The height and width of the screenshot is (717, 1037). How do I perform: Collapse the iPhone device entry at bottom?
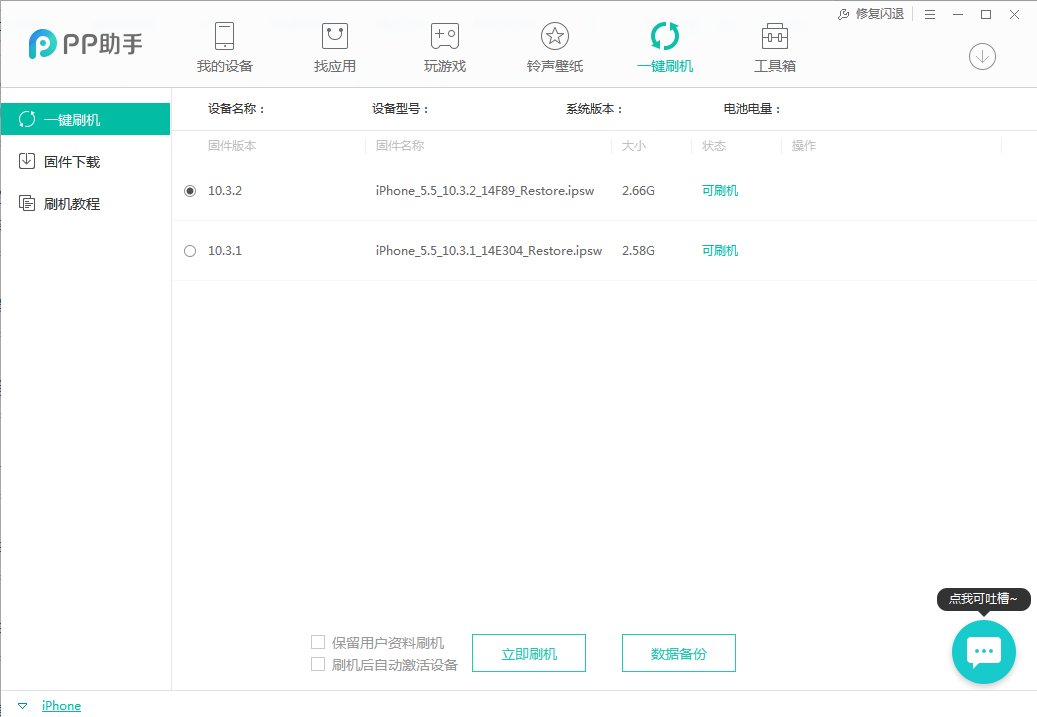point(22,705)
